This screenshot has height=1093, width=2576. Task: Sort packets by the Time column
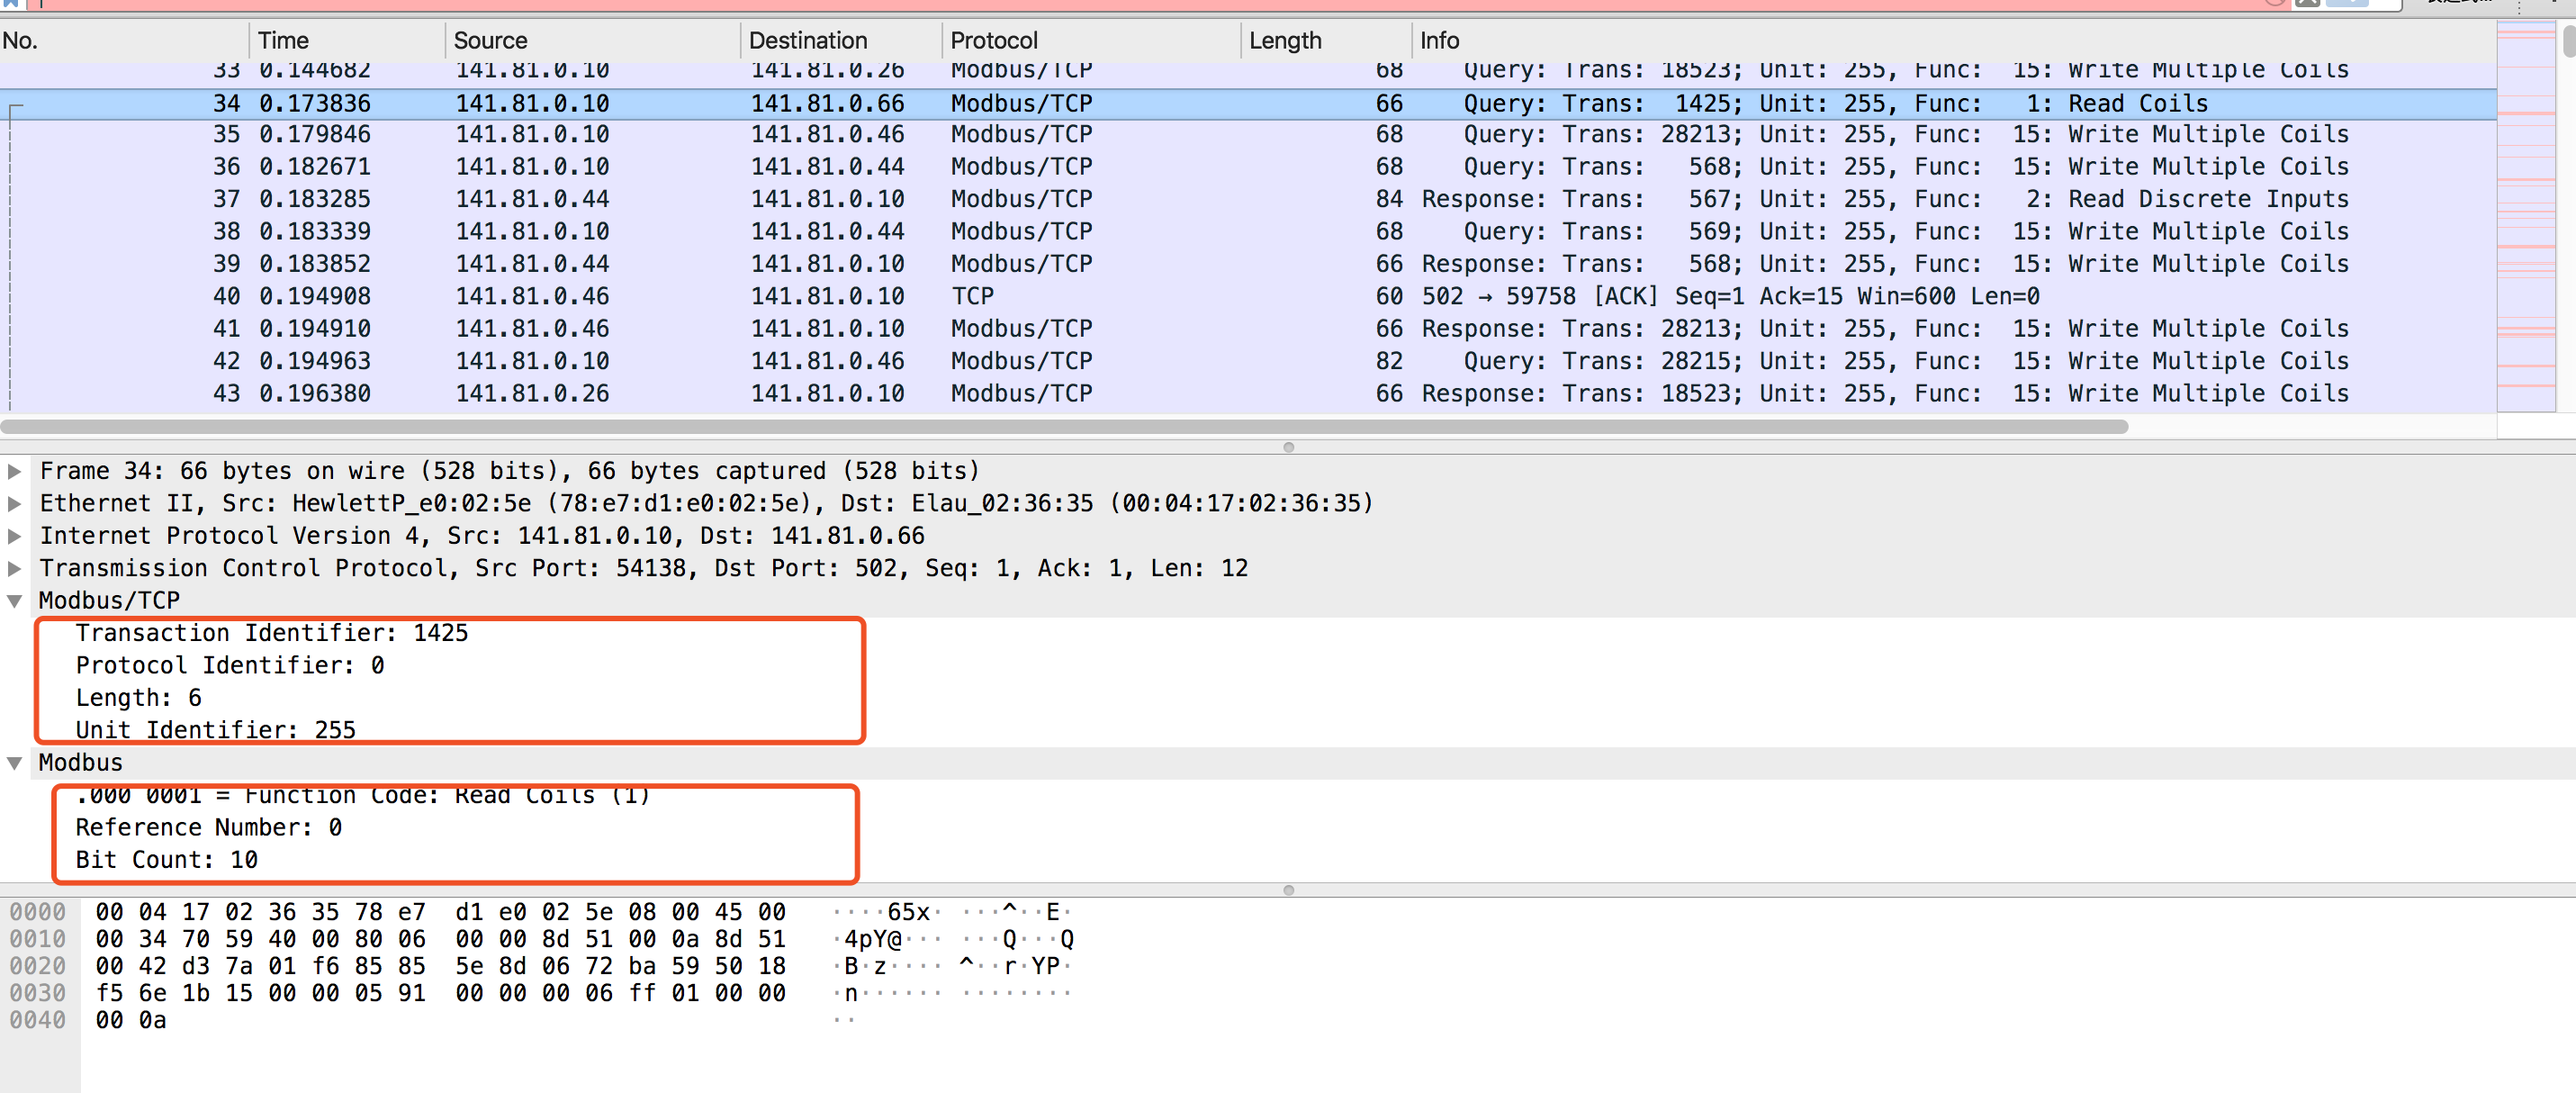click(283, 41)
